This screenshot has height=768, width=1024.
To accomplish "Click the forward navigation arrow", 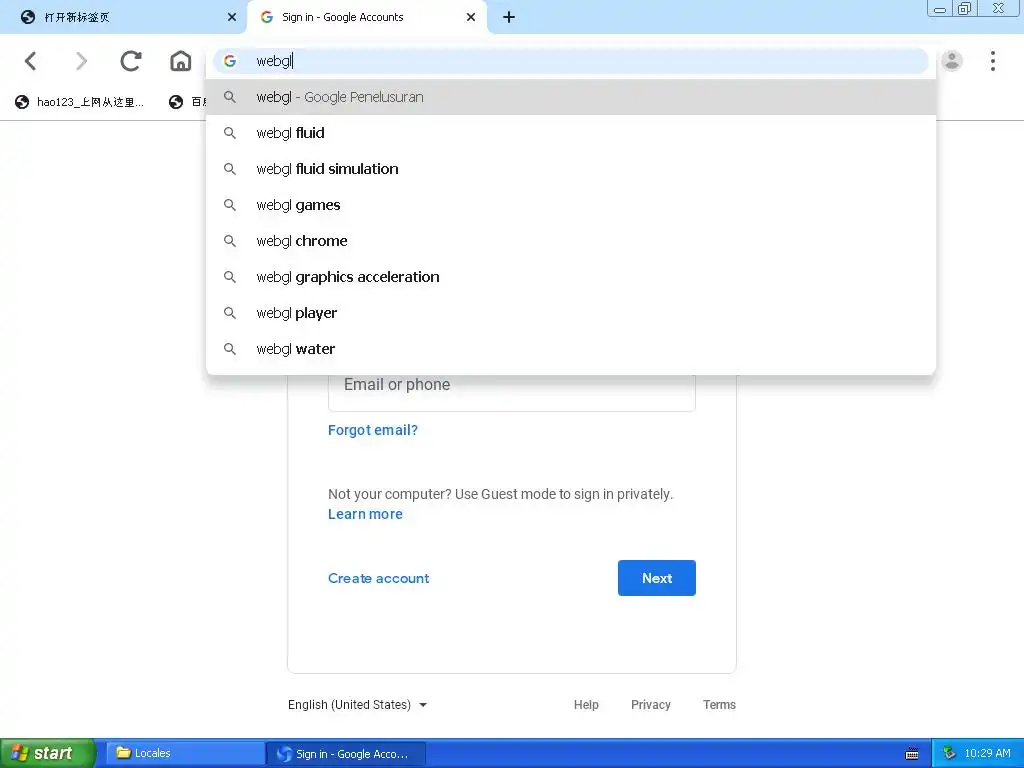I will 81,61.
